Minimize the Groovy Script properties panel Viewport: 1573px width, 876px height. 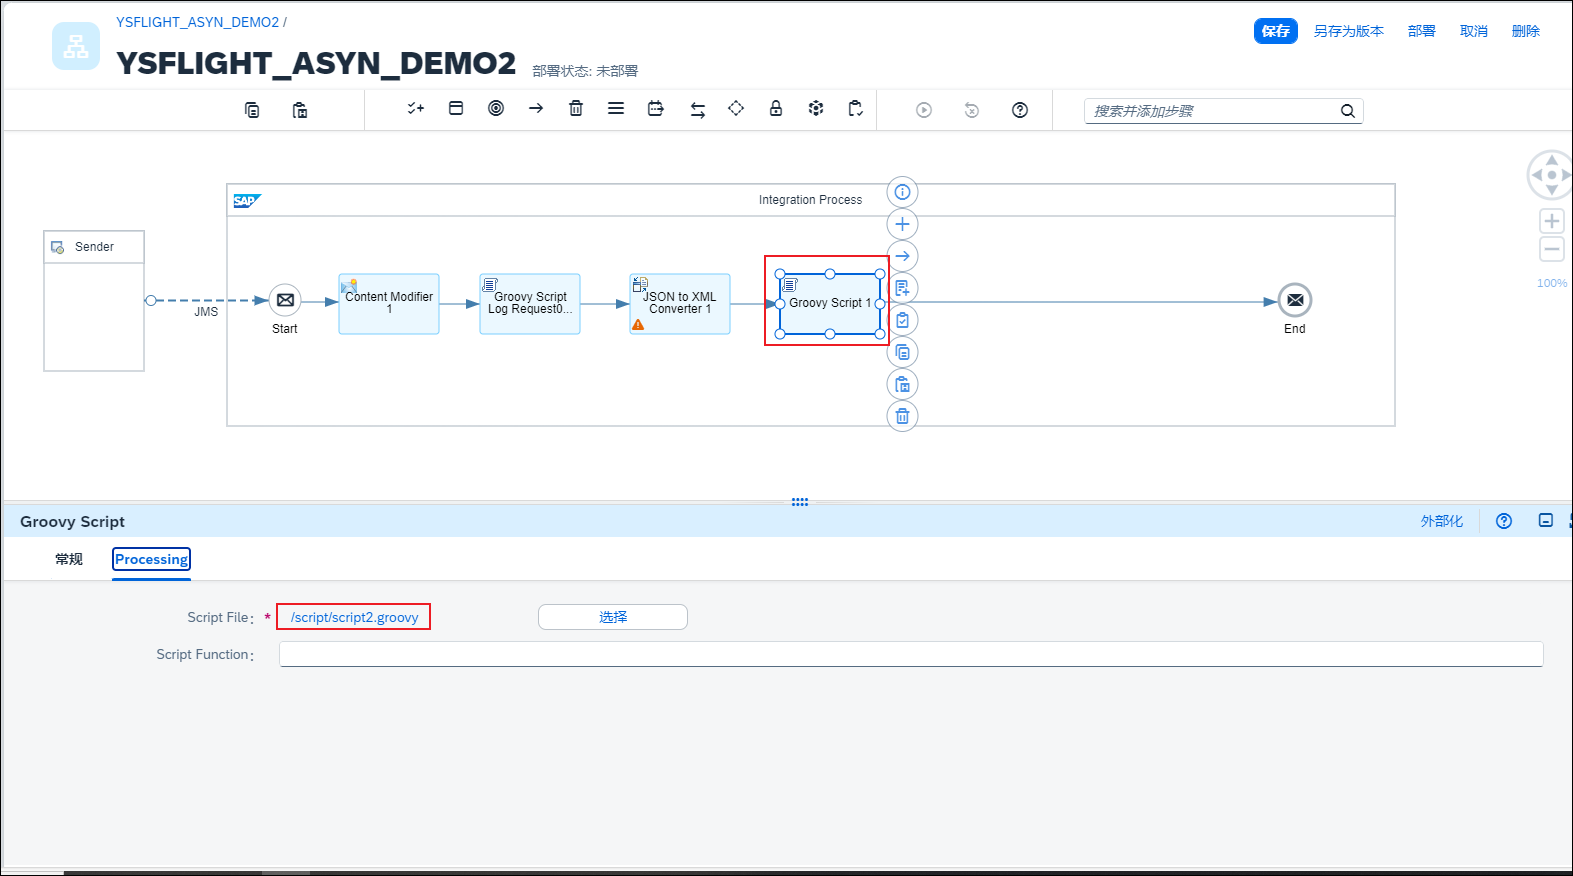coord(1545,521)
